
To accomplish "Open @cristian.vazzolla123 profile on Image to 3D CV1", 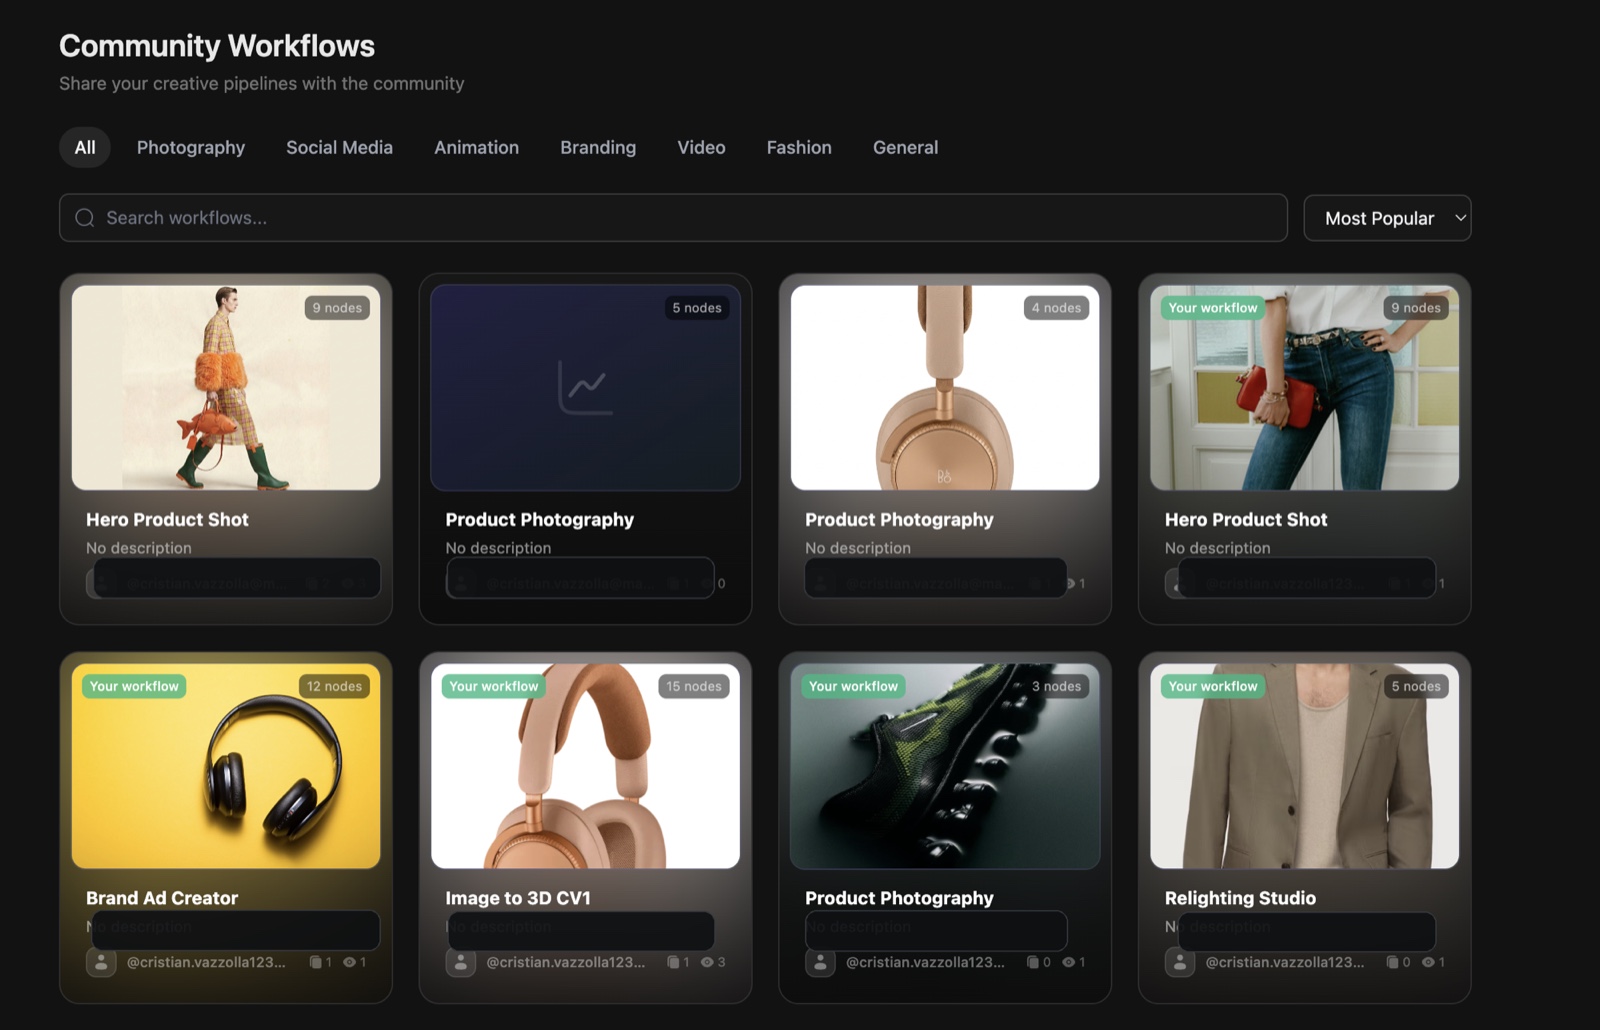I will pyautogui.click(x=566, y=962).
